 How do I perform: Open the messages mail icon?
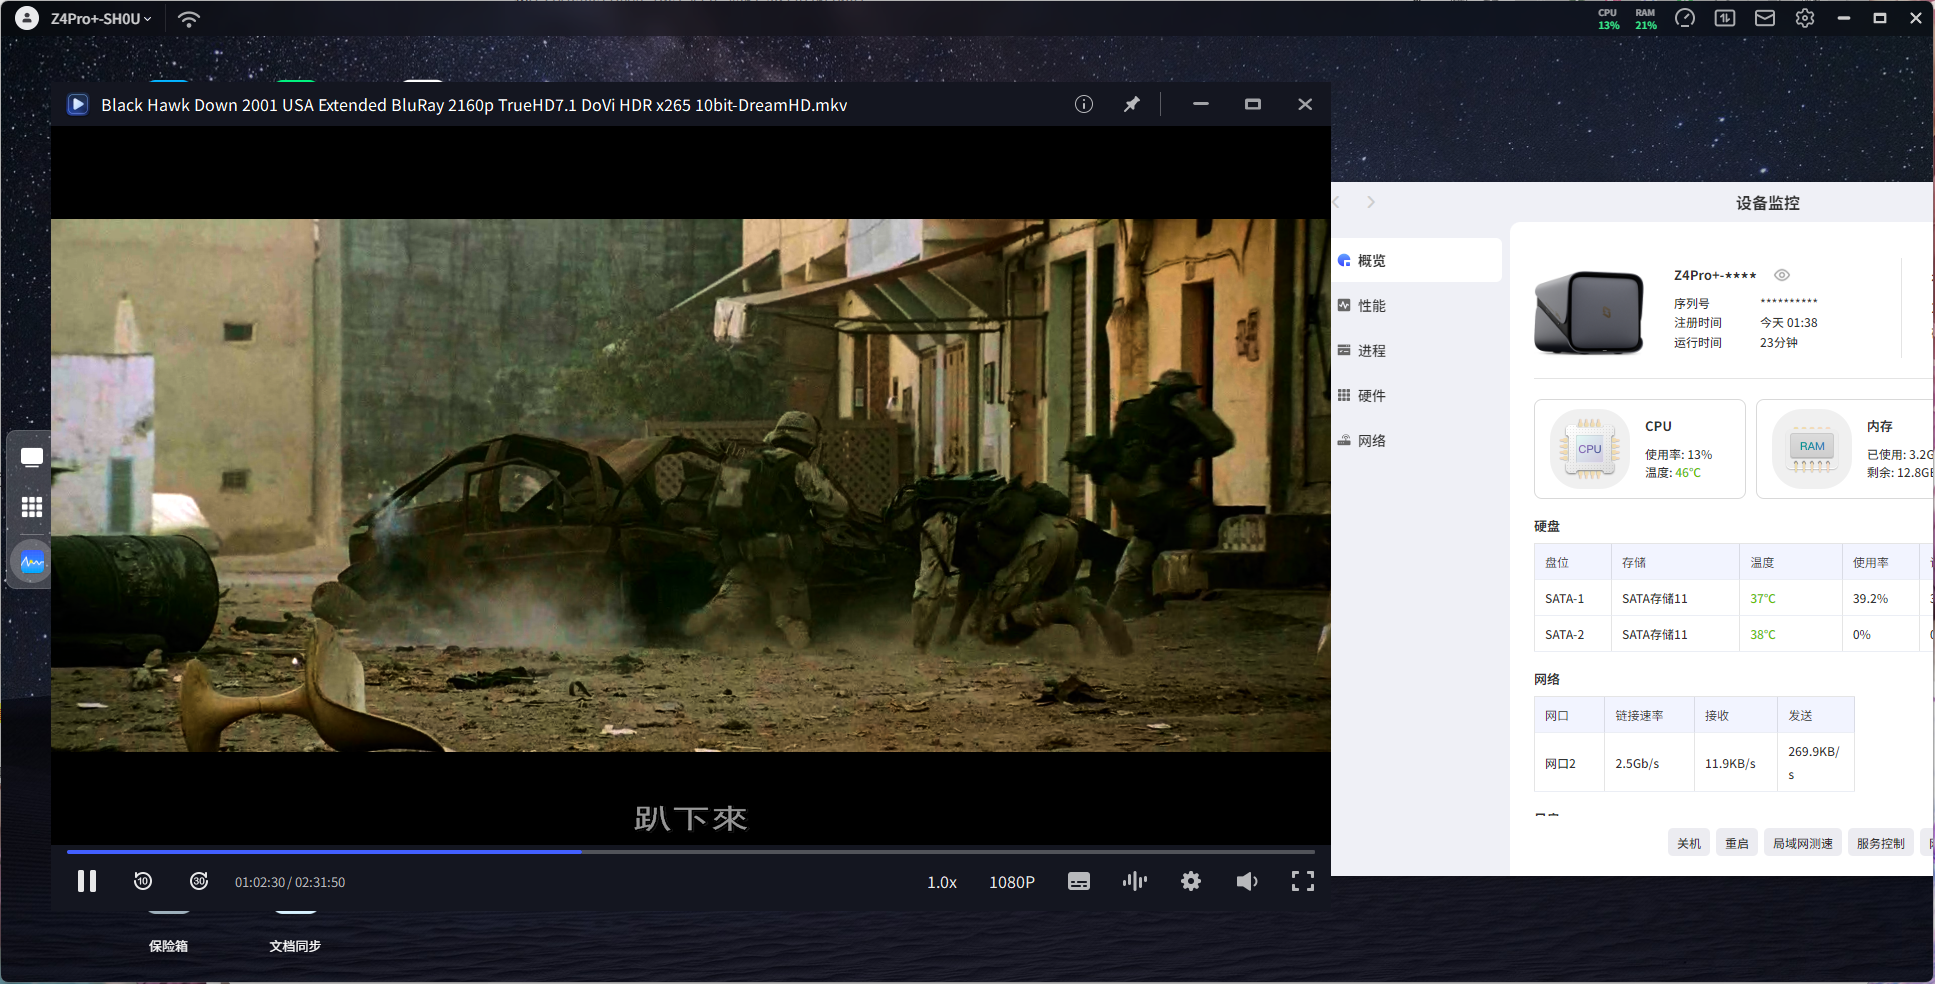(x=1765, y=18)
